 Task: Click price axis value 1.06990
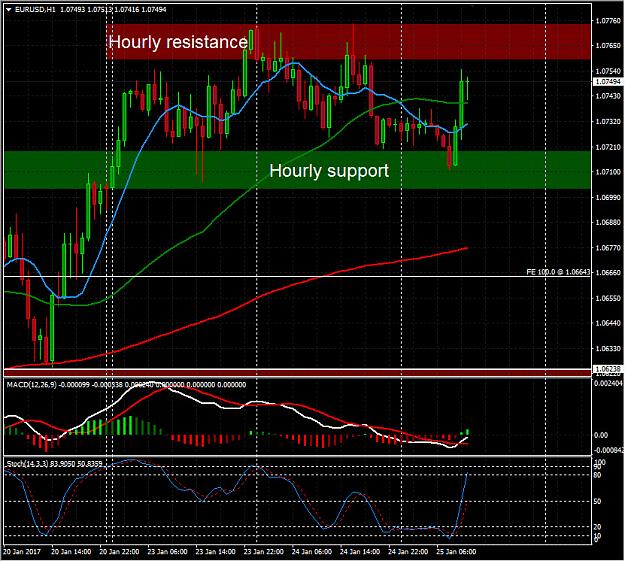tap(608, 197)
